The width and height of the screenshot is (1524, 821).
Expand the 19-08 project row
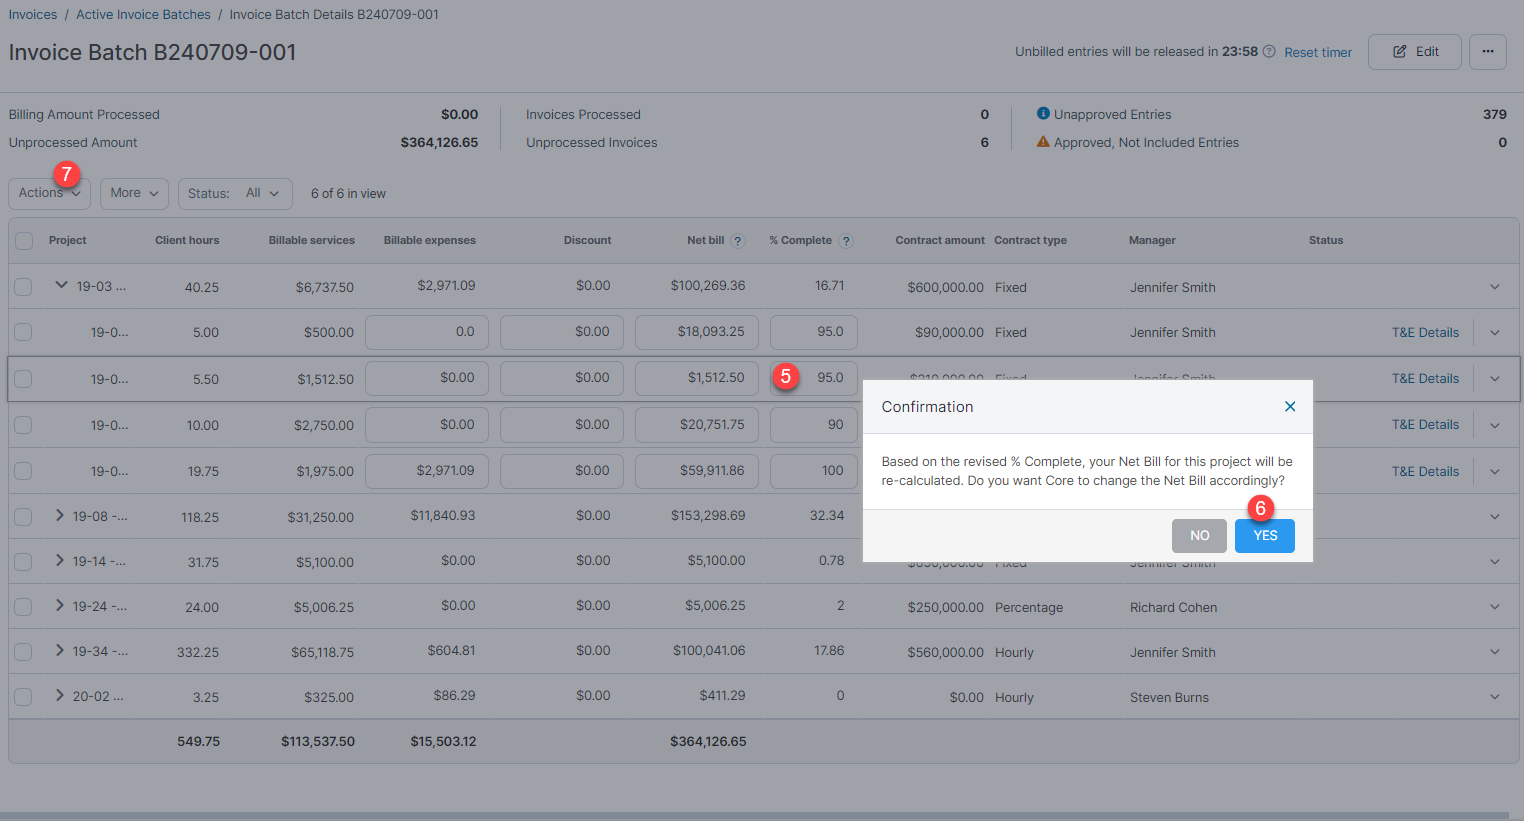60,515
